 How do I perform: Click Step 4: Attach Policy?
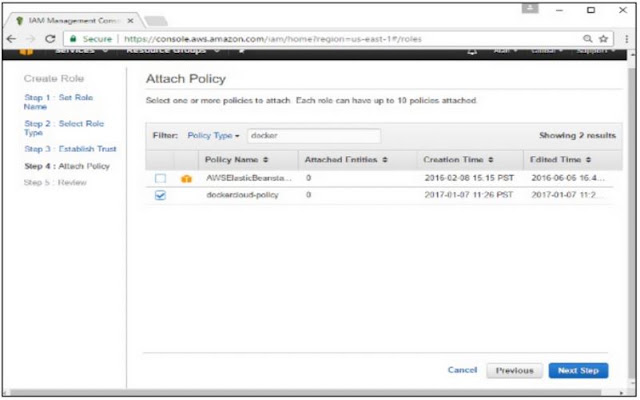[x=67, y=166]
